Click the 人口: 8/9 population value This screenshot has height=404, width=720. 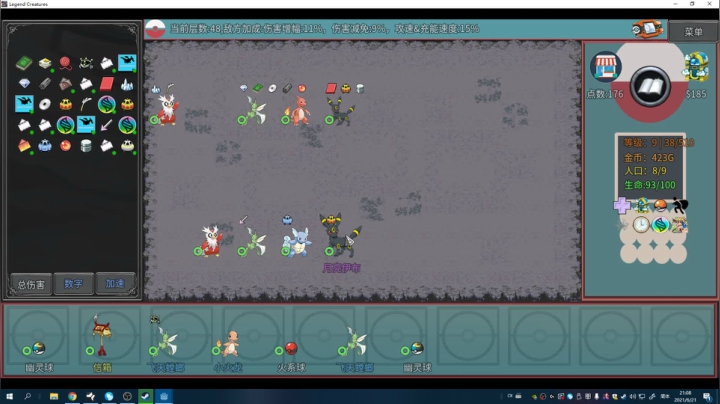[x=645, y=171]
